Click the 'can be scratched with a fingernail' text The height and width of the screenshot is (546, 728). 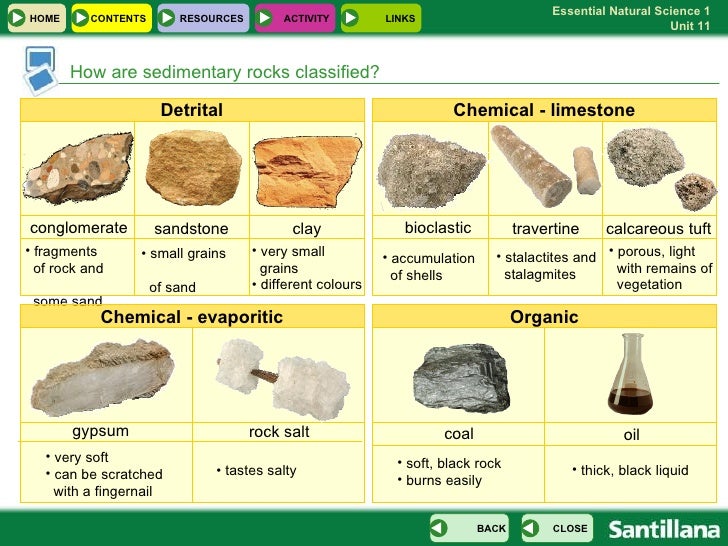(x=104, y=483)
